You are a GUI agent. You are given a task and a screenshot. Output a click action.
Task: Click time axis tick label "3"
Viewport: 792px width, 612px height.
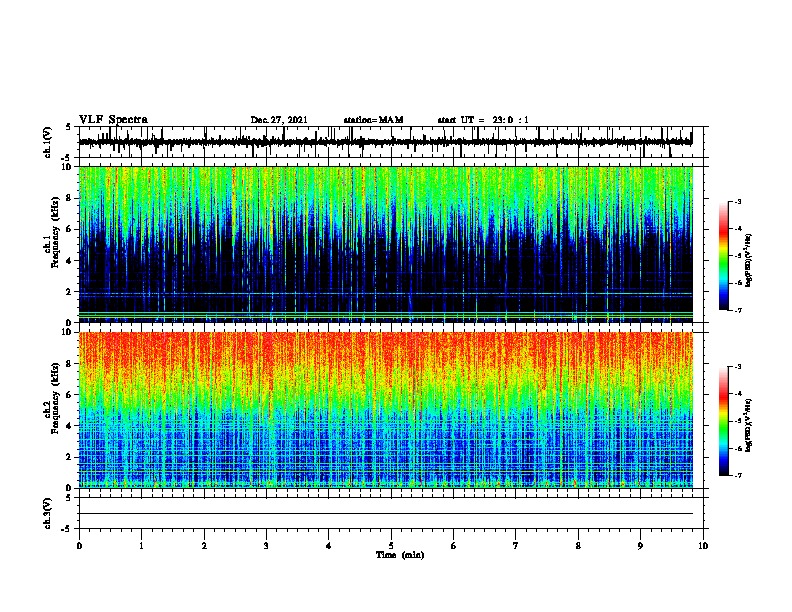tap(266, 546)
